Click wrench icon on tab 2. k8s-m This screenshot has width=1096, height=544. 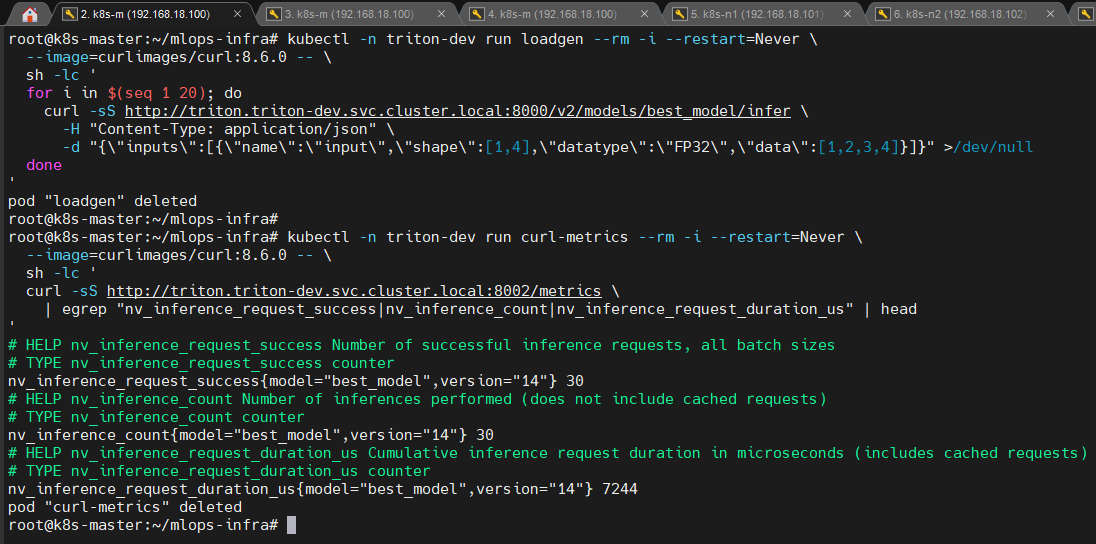(69, 14)
